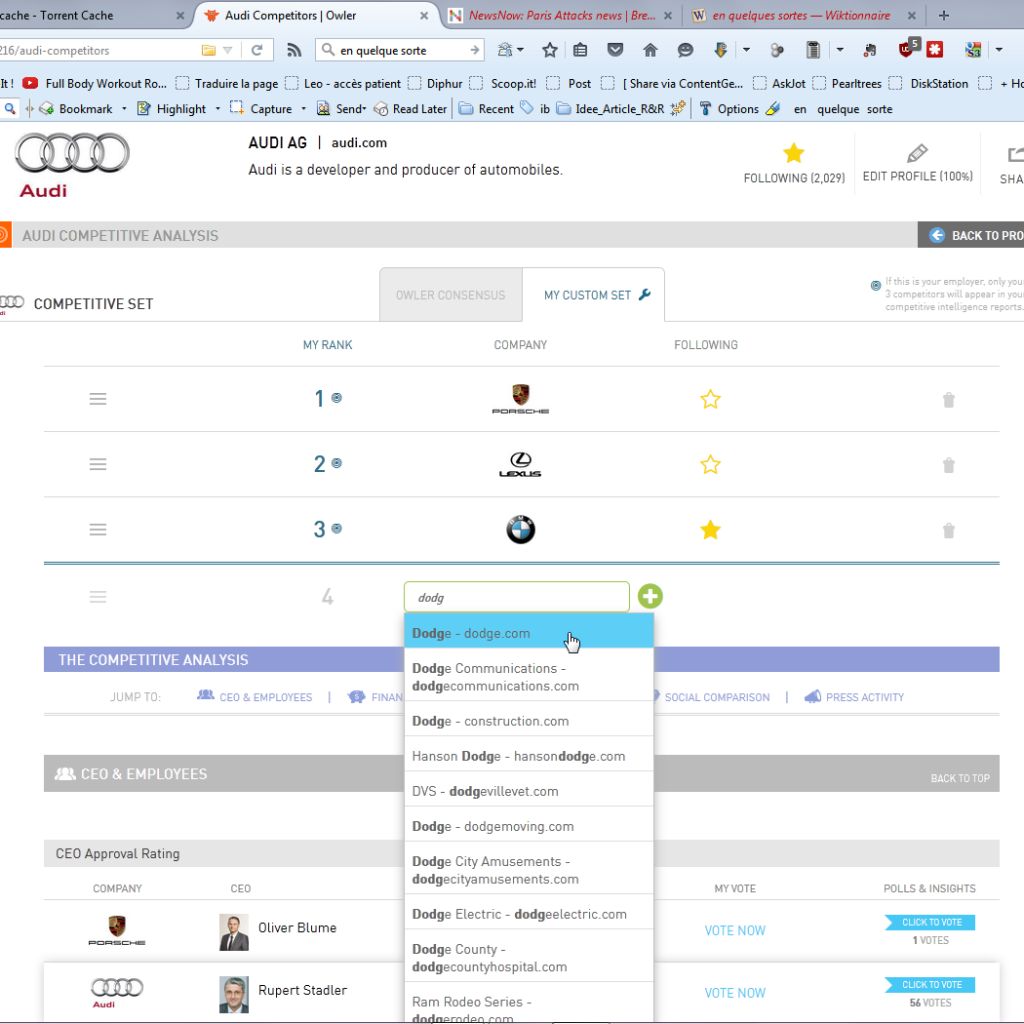Select Dodge - dodge.com suggestion
This screenshot has height=1024, width=1024.
click(x=529, y=633)
